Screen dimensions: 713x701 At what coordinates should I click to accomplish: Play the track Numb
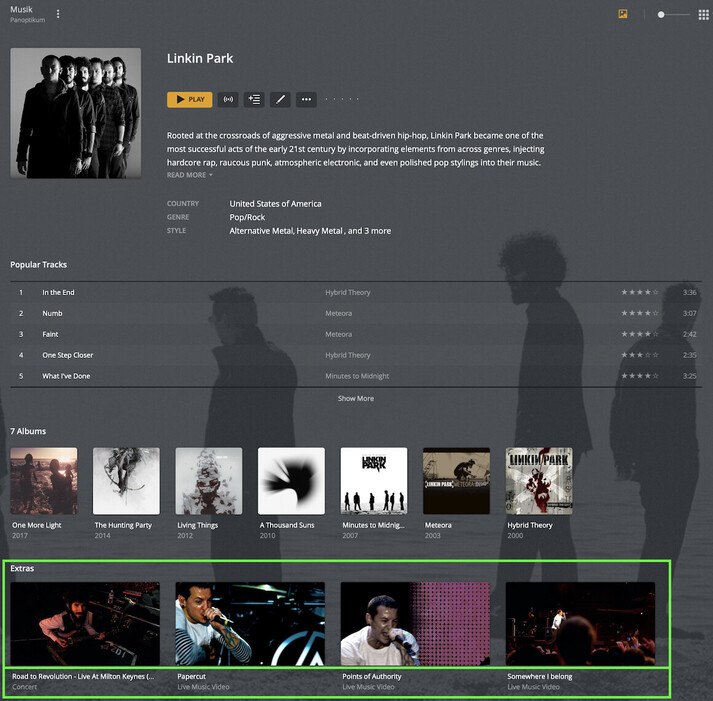[x=52, y=313]
